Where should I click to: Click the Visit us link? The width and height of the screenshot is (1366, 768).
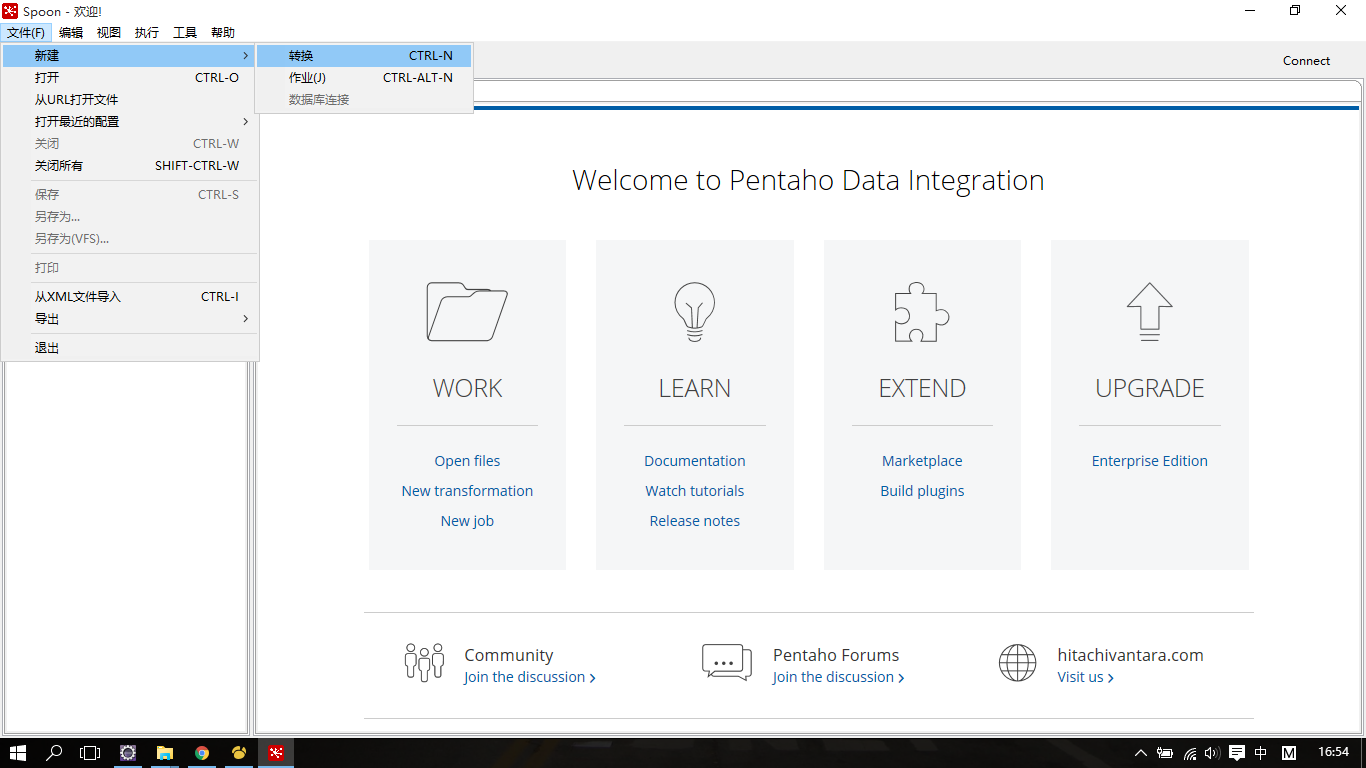(x=1085, y=677)
